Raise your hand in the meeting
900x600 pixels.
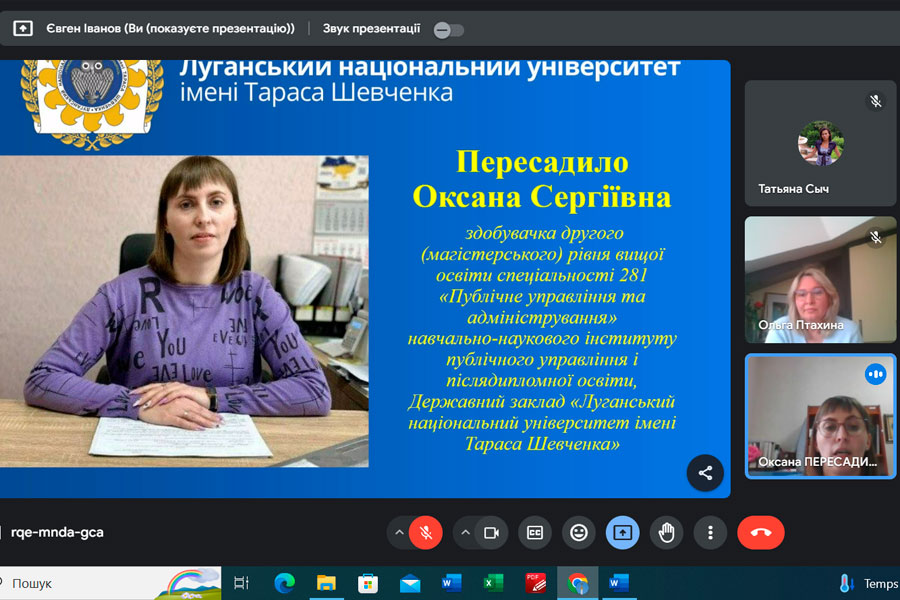coord(666,533)
